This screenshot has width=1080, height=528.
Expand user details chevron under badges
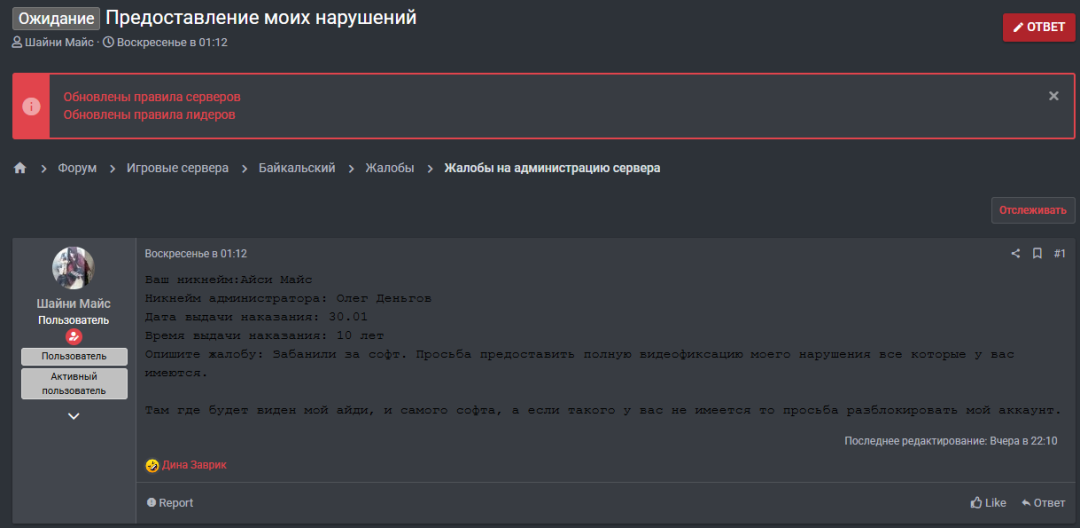click(x=73, y=416)
